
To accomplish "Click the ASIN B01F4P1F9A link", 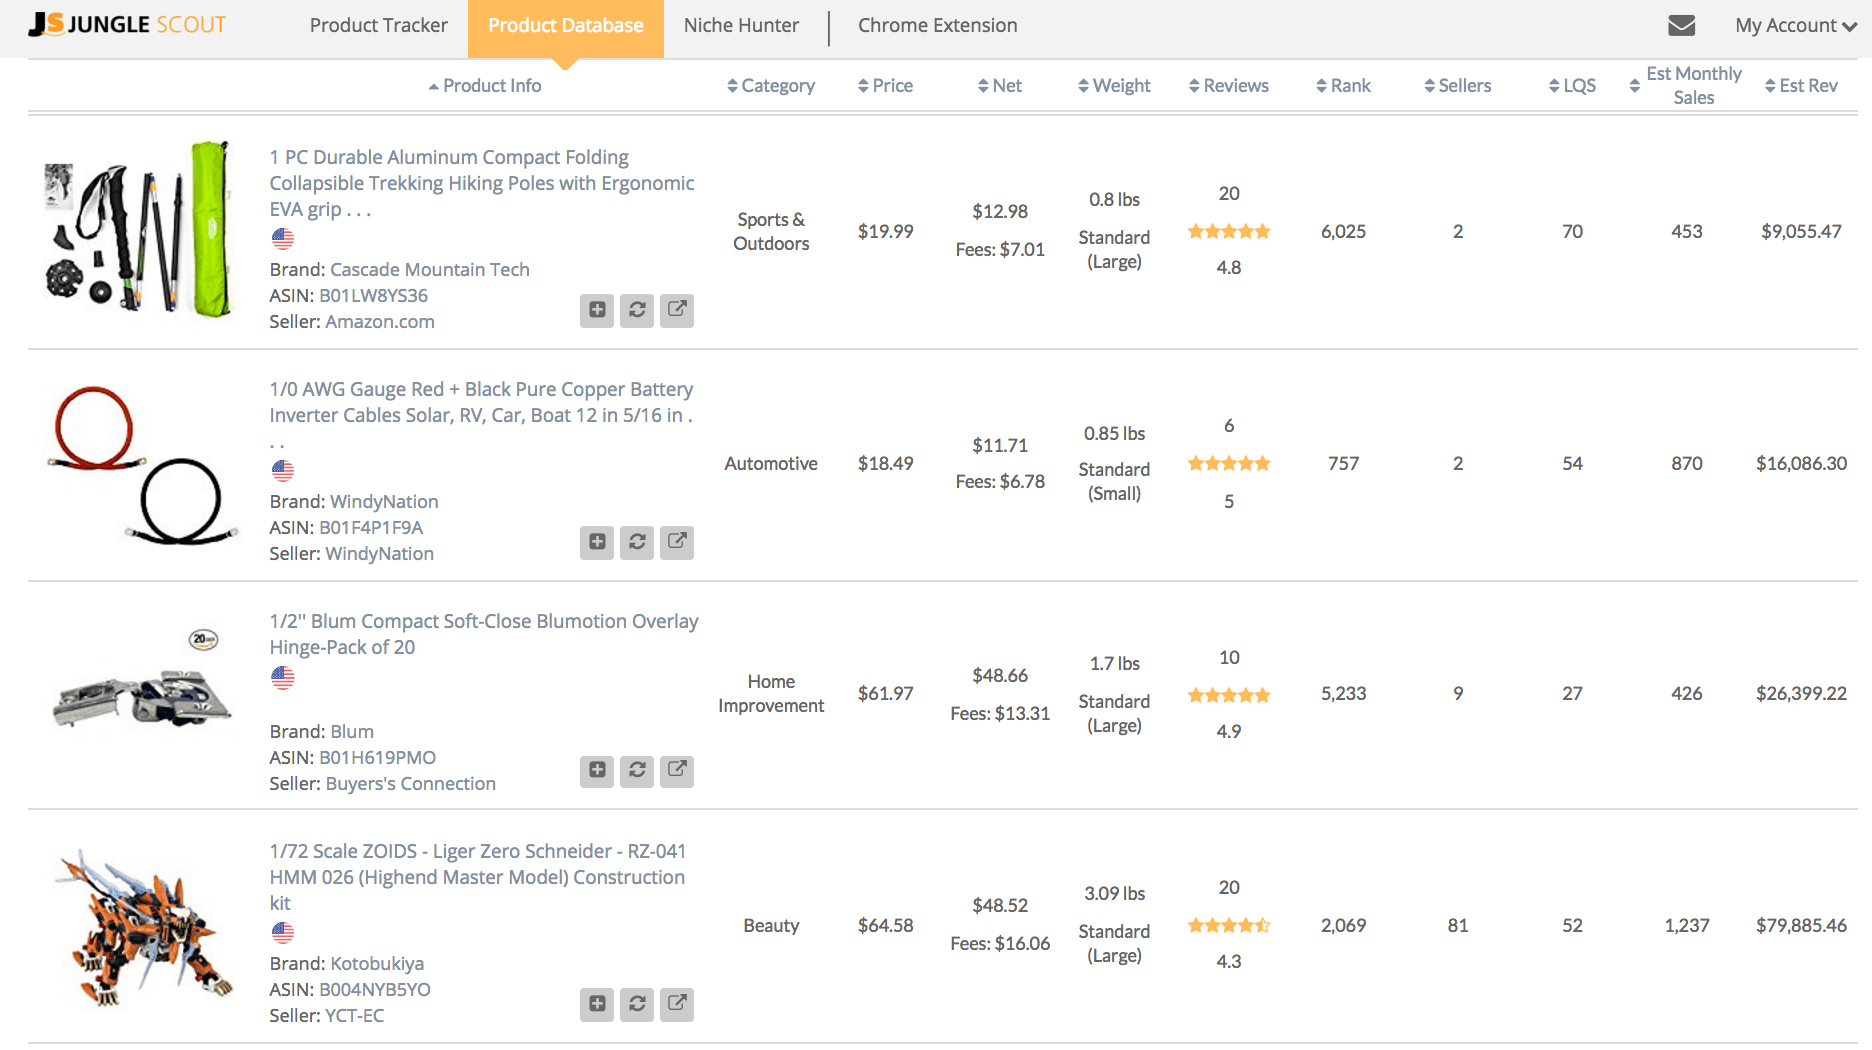I will coord(371,527).
